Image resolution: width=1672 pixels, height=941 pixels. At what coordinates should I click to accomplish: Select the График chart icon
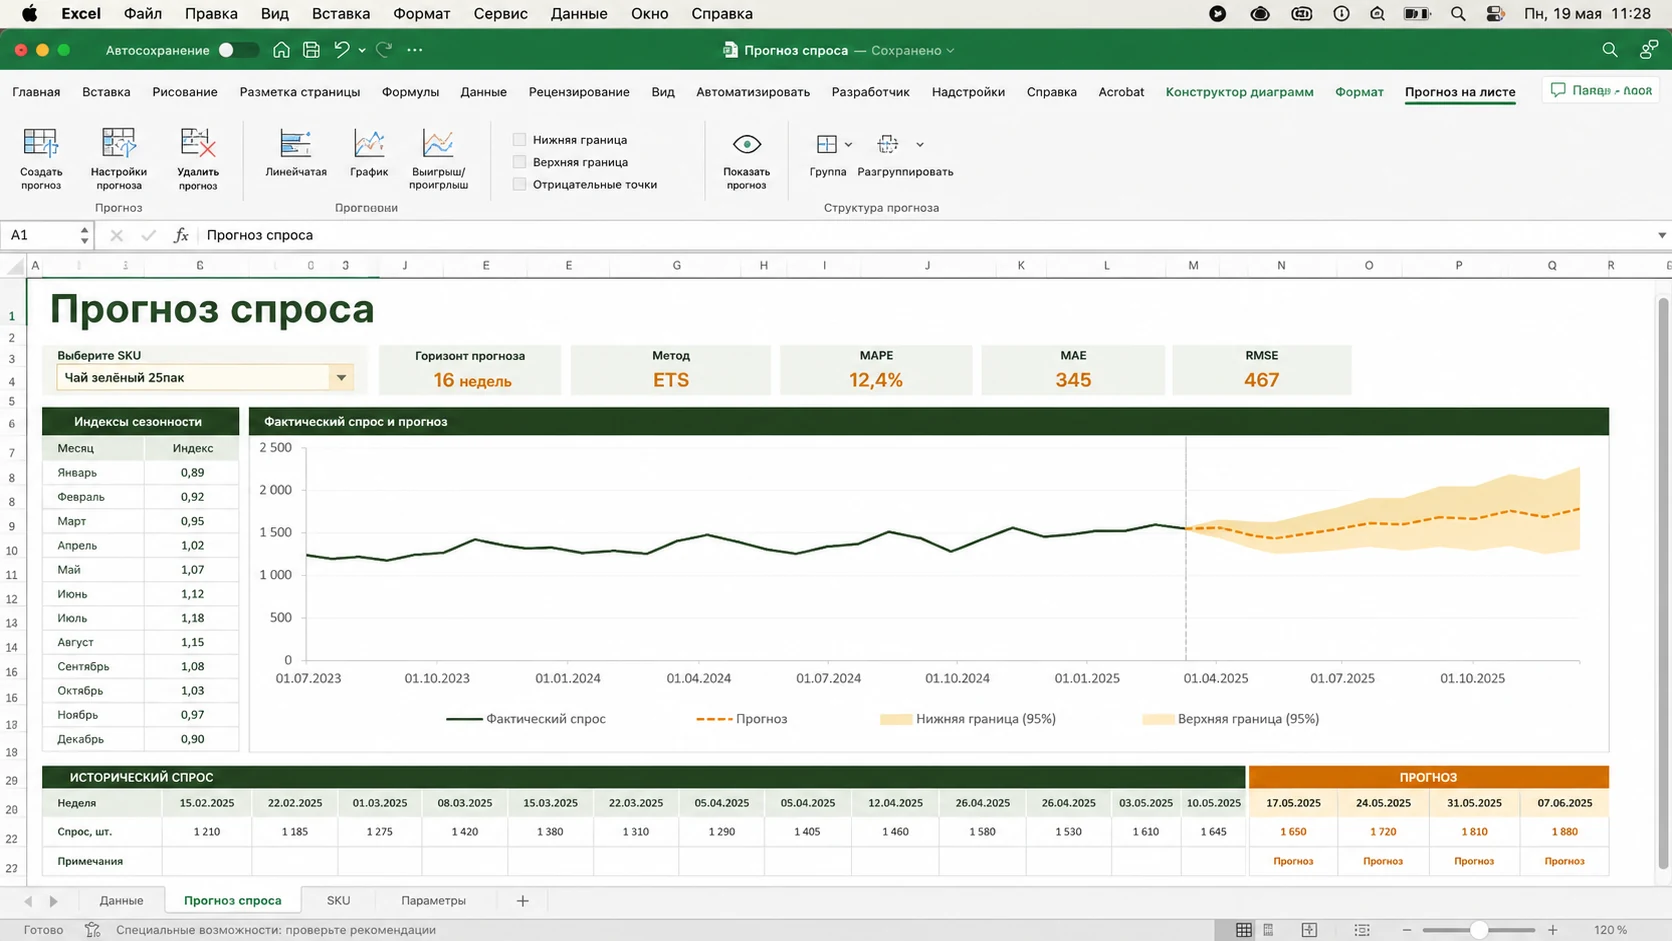(369, 144)
